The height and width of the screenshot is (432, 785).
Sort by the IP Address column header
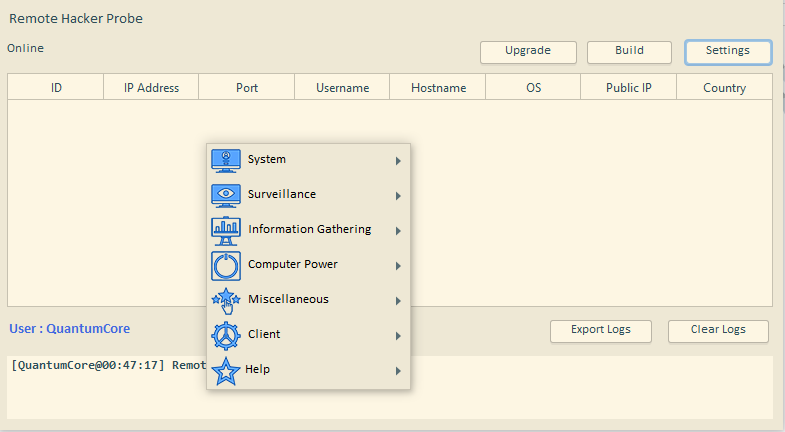coord(151,88)
